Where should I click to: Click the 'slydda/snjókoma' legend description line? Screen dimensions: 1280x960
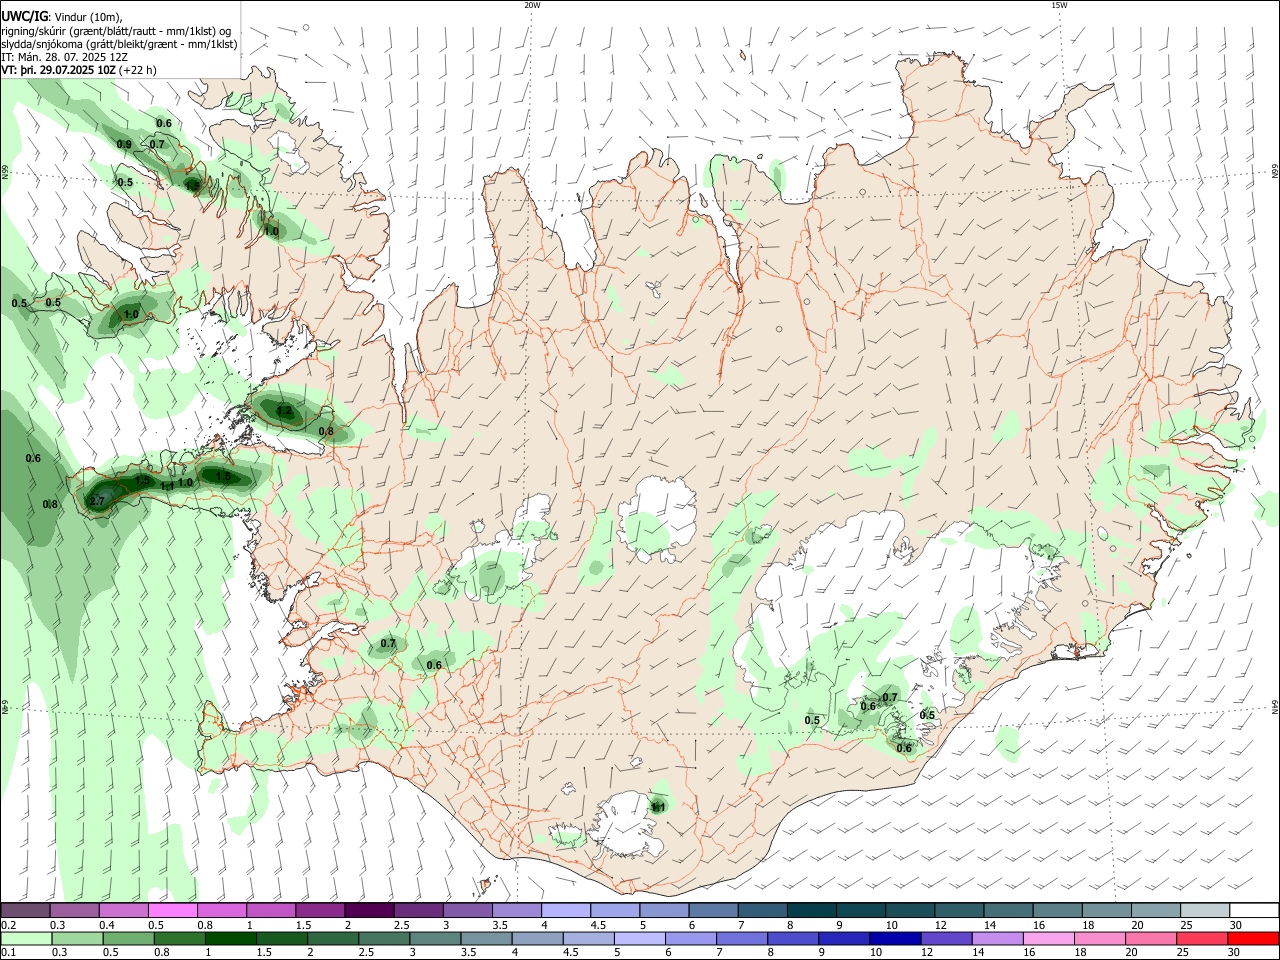pyautogui.click(x=119, y=44)
